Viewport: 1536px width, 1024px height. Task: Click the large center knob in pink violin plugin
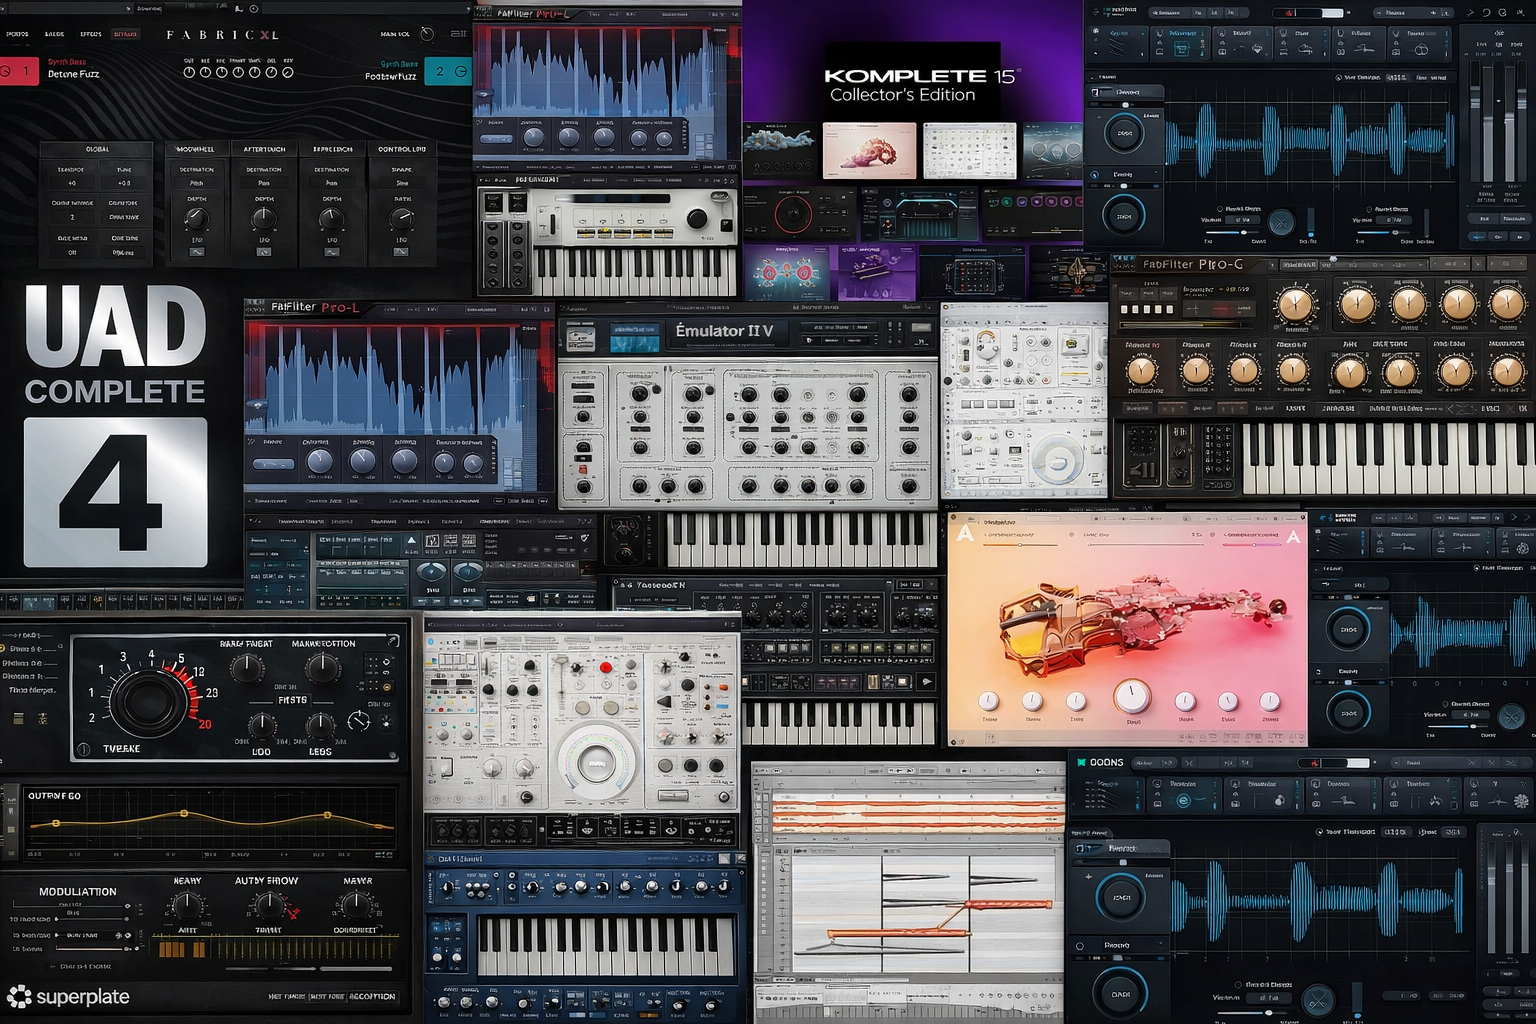tap(1132, 696)
